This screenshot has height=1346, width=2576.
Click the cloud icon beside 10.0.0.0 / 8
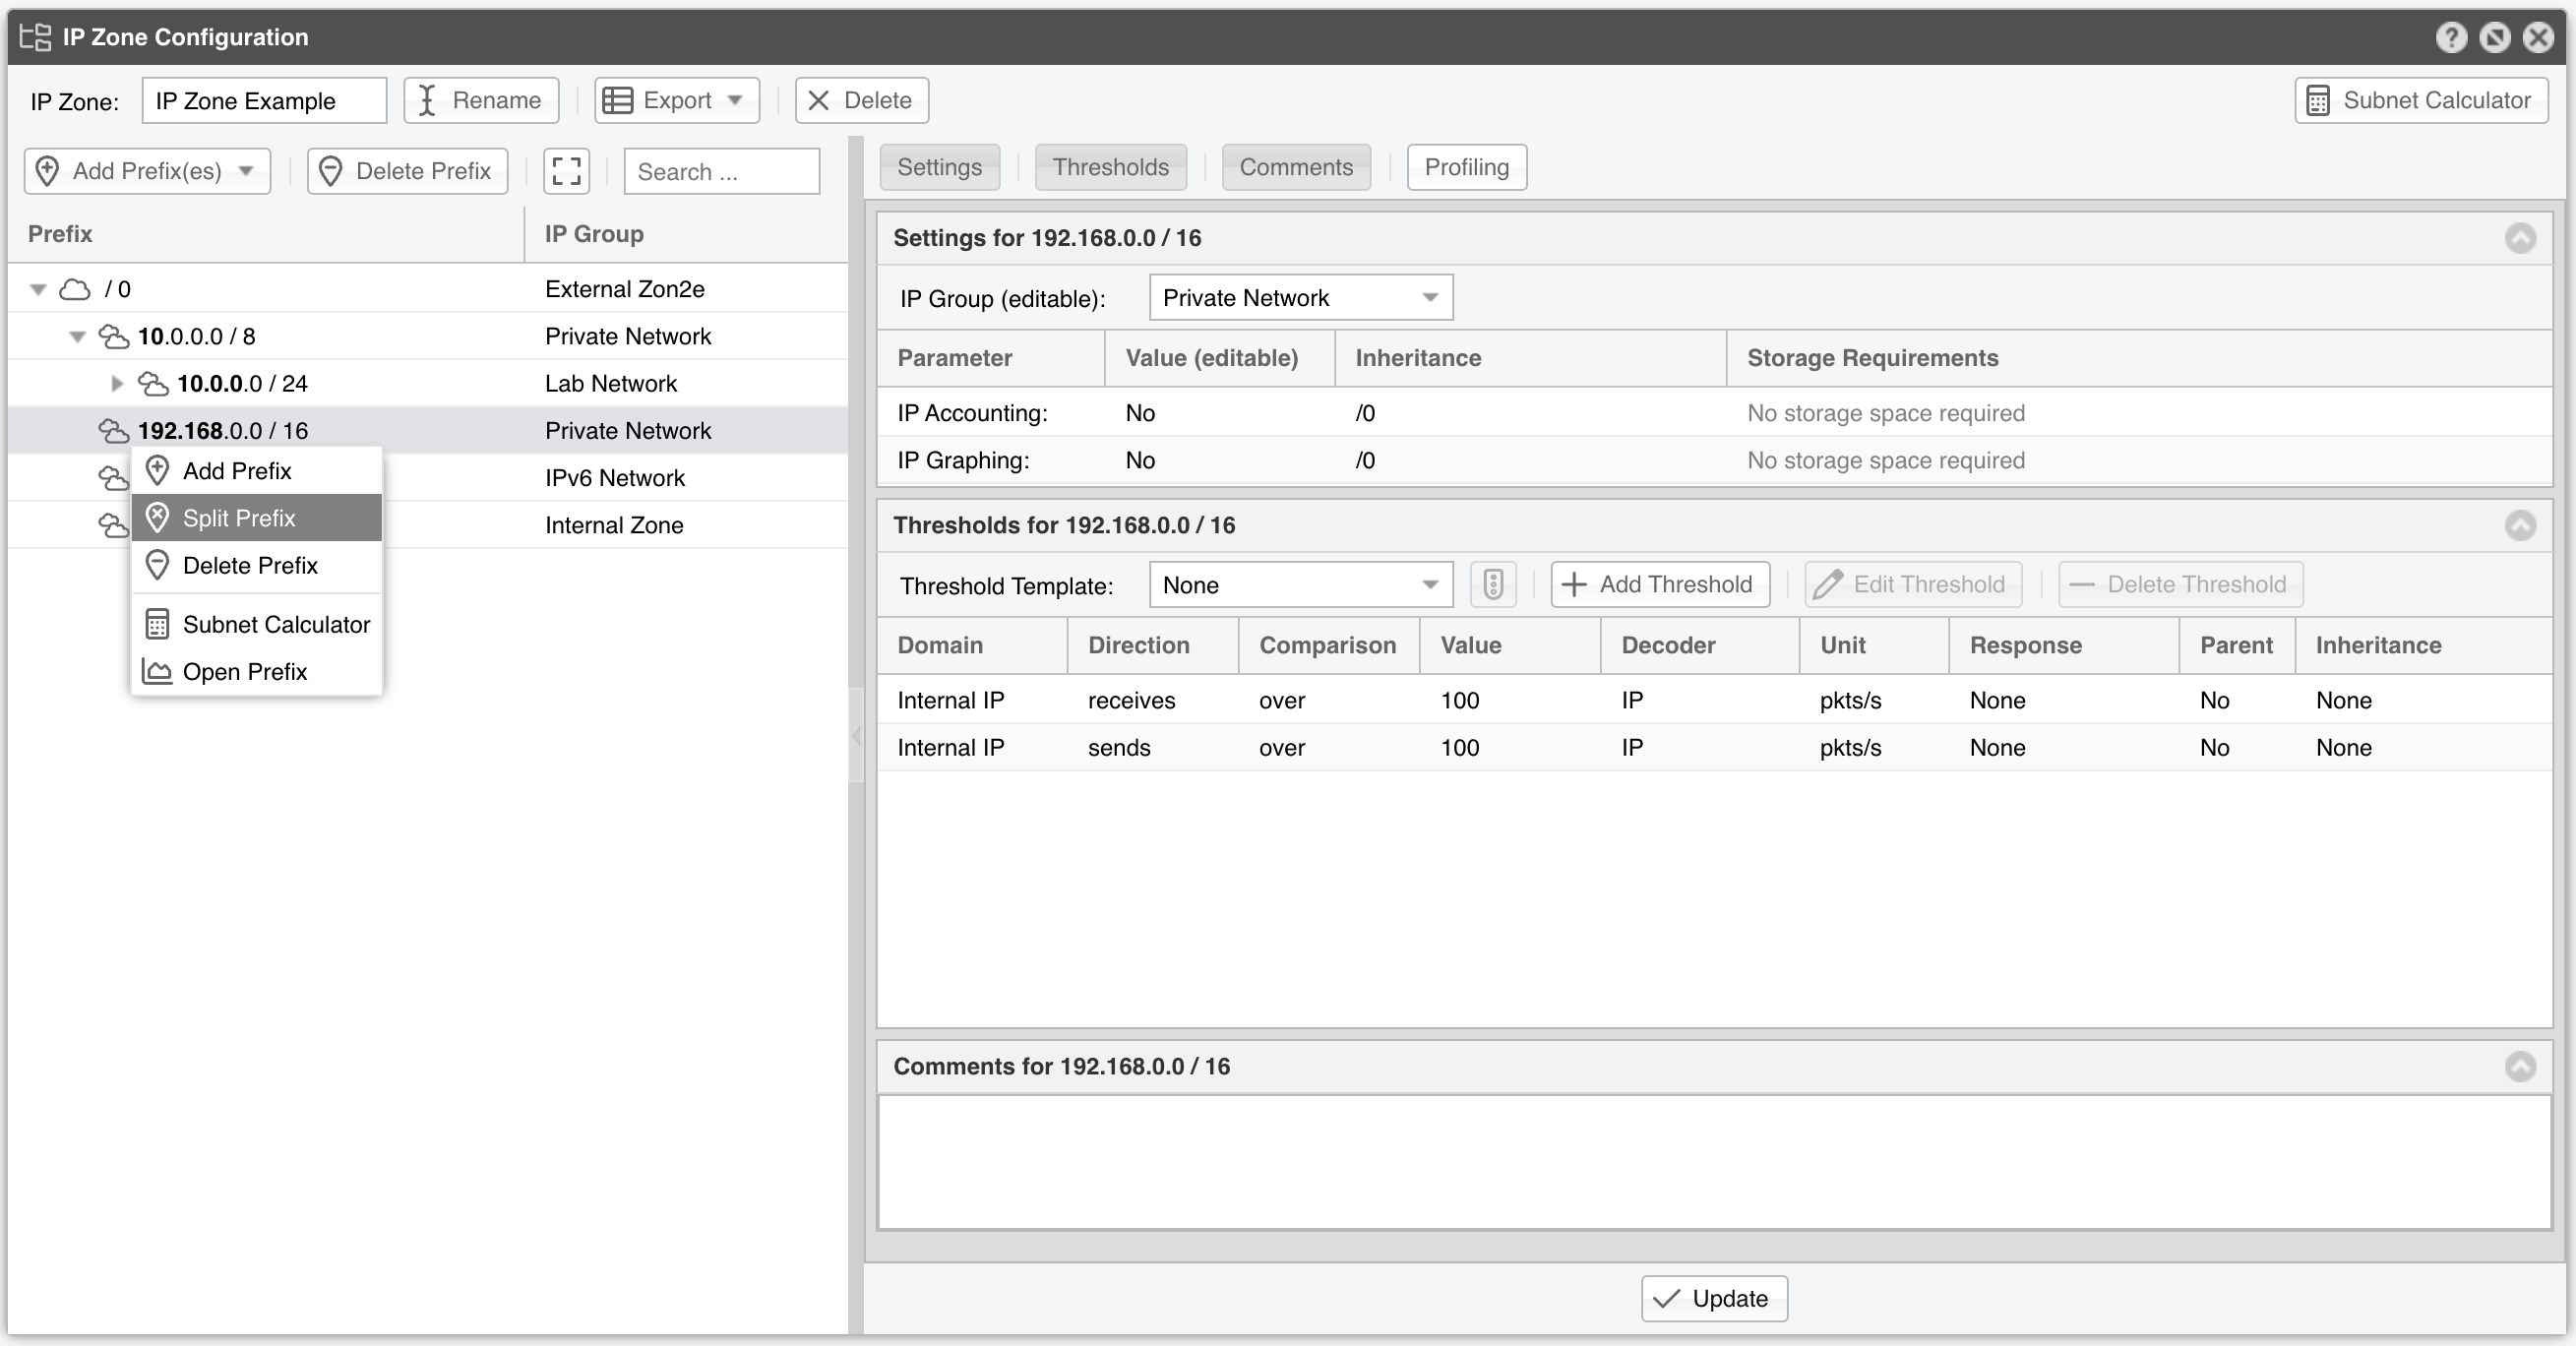coord(114,336)
